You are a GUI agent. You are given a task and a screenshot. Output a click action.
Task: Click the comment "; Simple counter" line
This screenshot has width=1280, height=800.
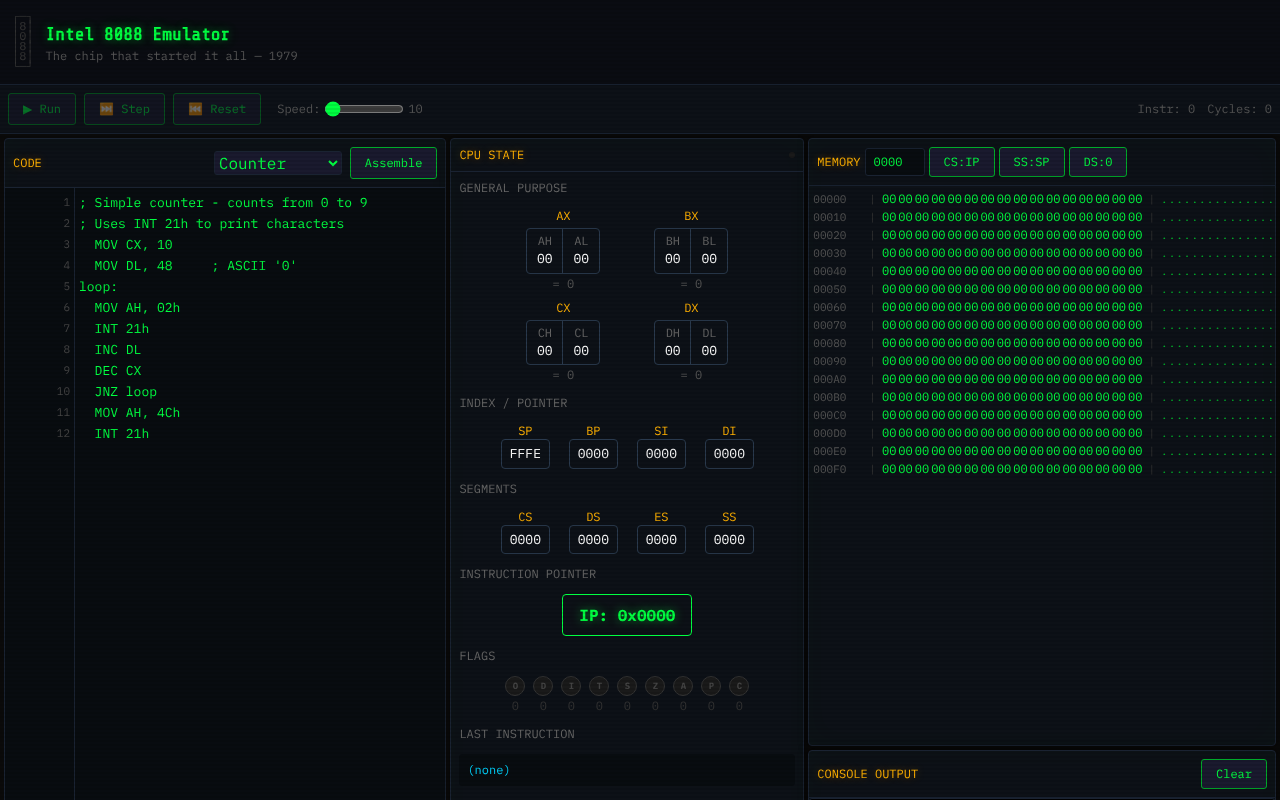tap(223, 203)
